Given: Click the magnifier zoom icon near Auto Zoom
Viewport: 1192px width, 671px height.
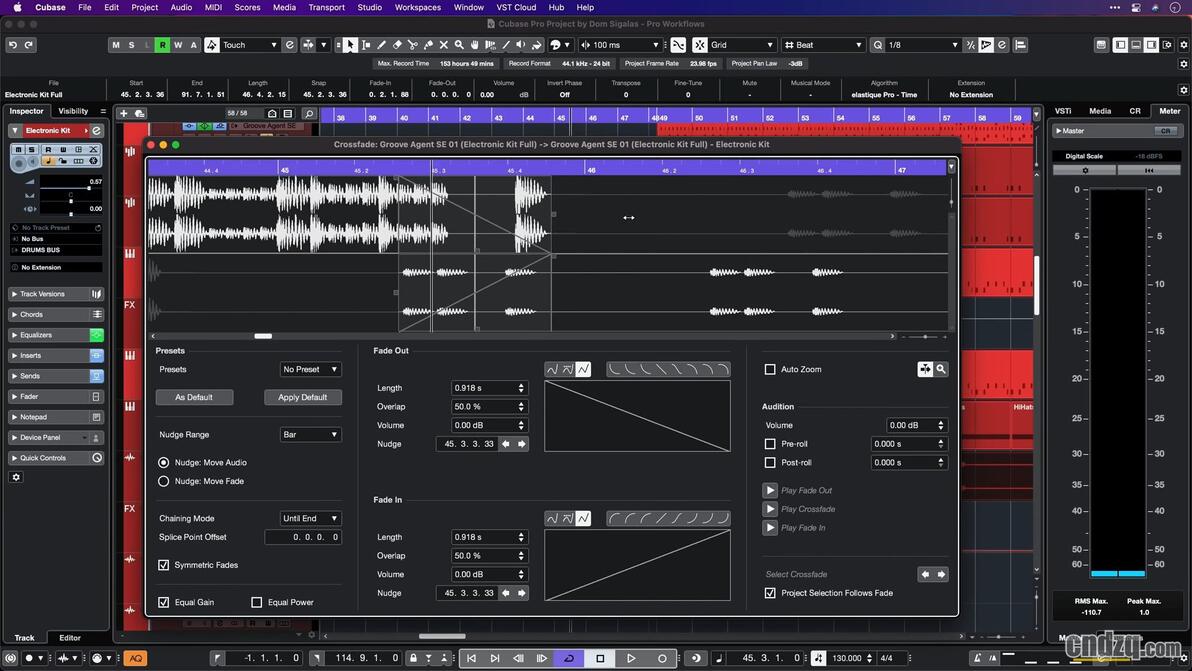Looking at the screenshot, I should 941,369.
